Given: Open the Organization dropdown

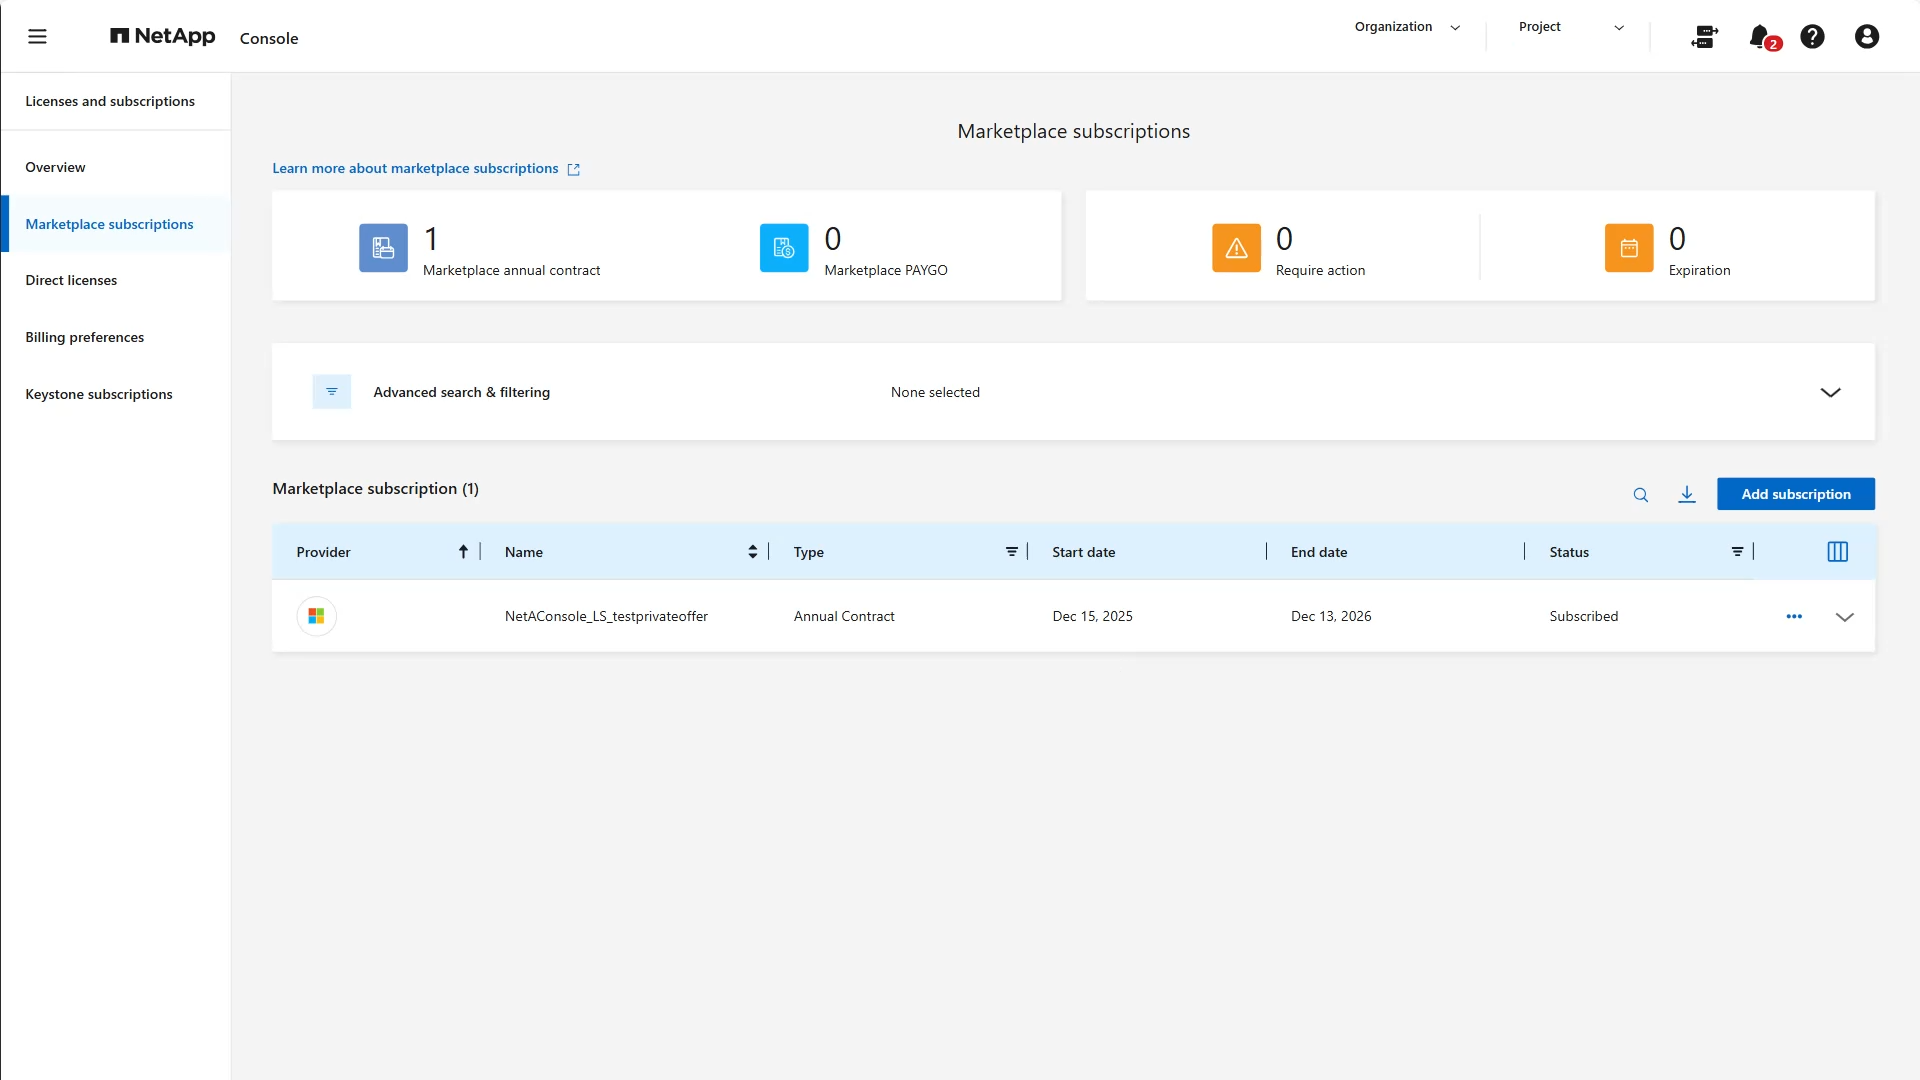Looking at the screenshot, I should tap(1407, 27).
